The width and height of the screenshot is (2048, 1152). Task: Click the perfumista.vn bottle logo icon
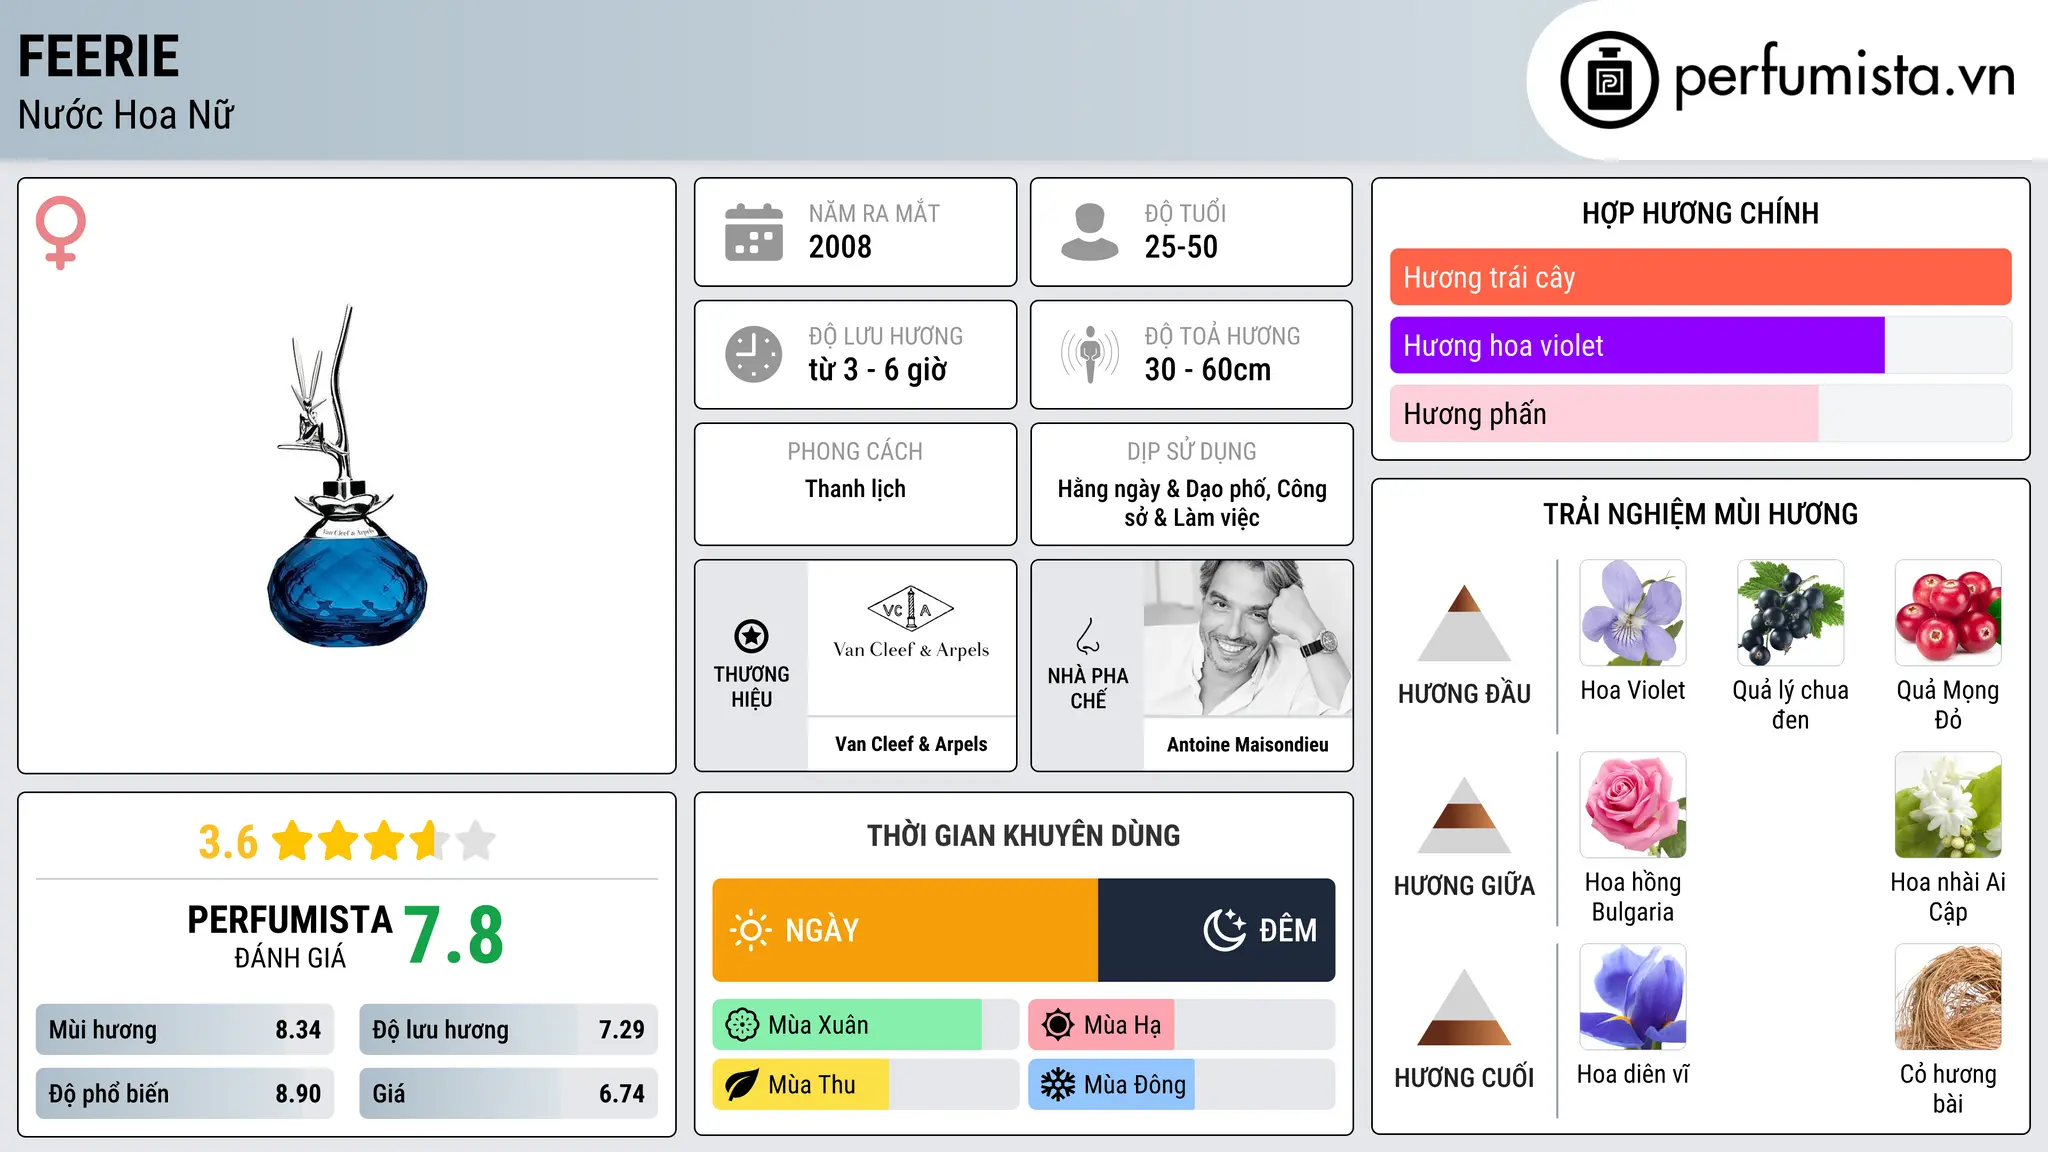tap(1609, 80)
